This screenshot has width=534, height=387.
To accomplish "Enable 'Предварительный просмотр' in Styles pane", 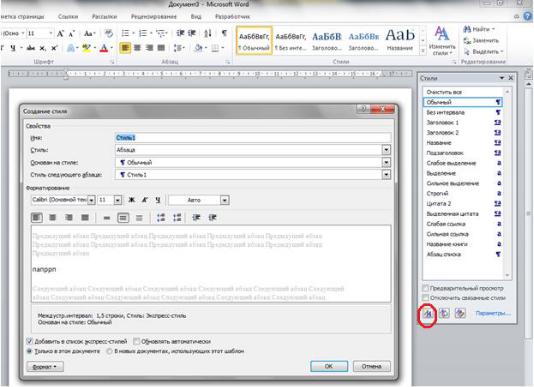I will tap(425, 288).
